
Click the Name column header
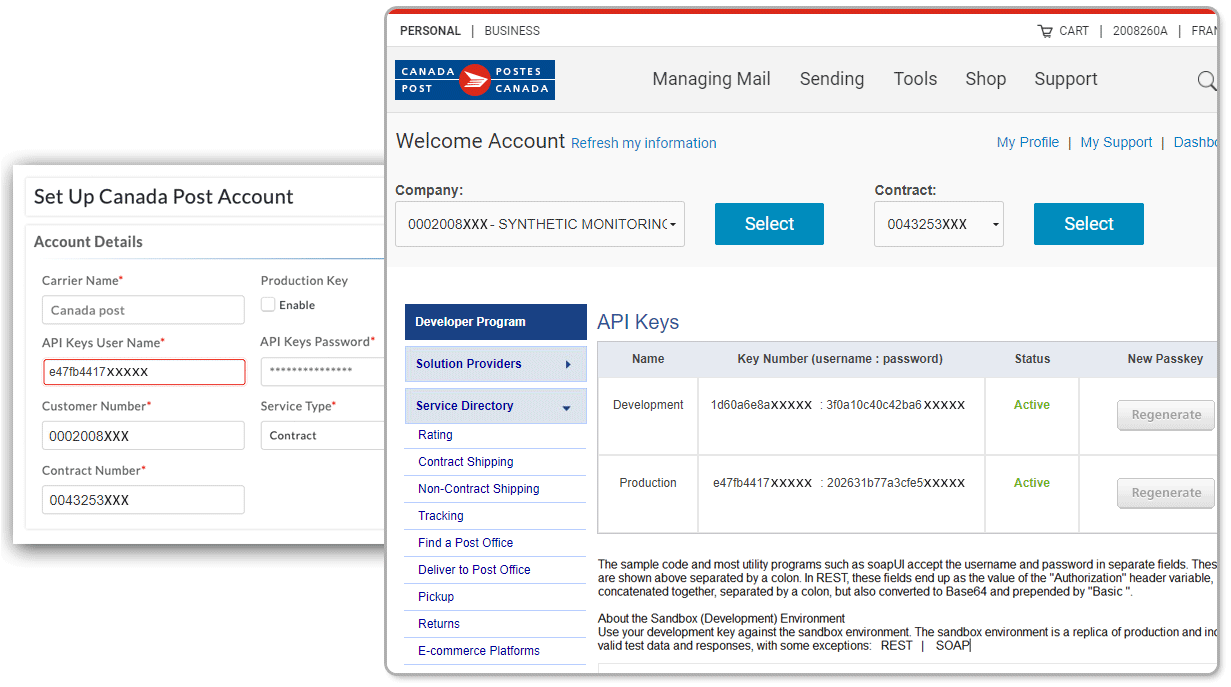click(648, 359)
